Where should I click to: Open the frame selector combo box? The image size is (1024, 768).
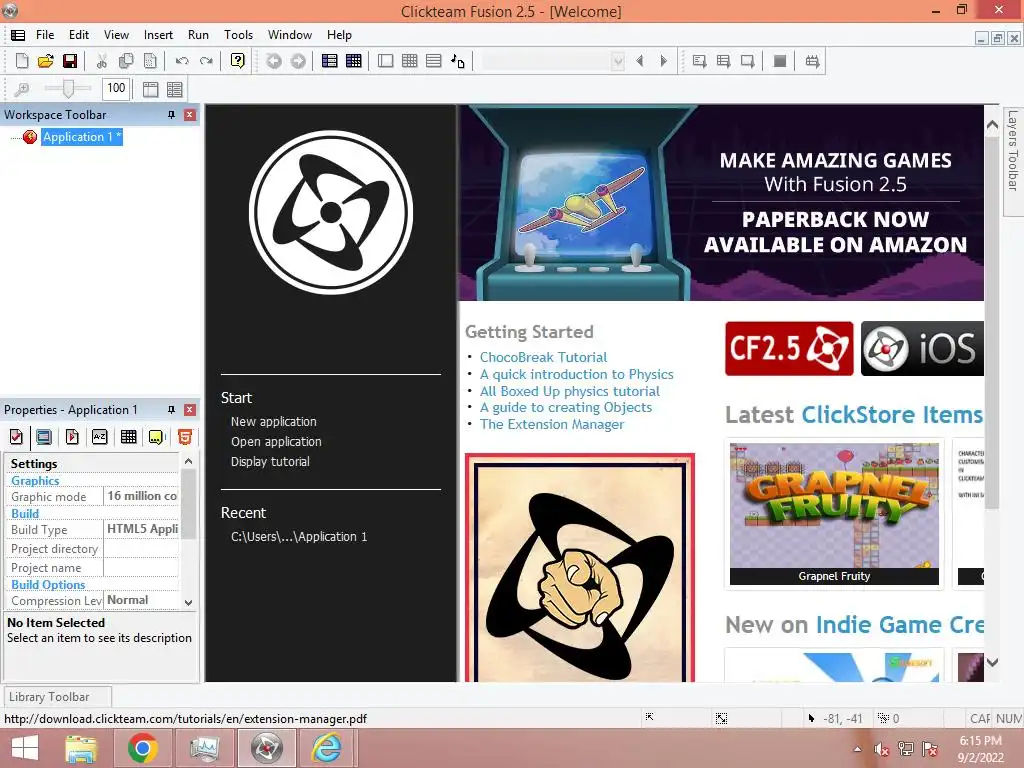coord(553,61)
